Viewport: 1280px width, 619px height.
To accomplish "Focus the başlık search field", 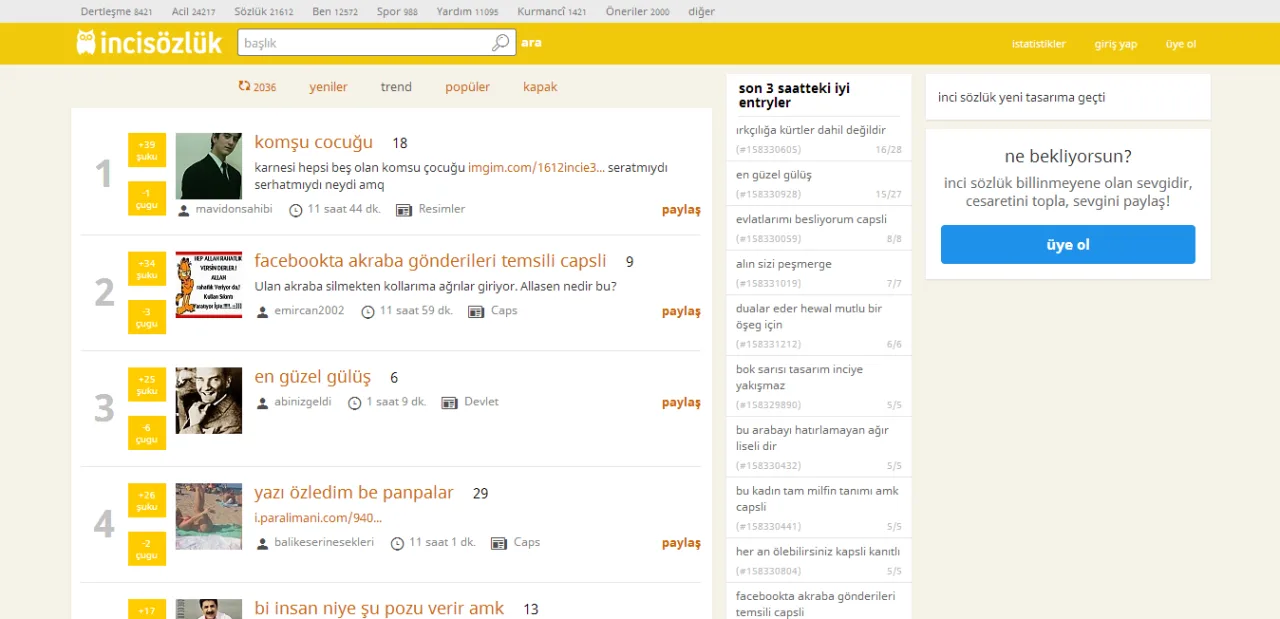I will 366,43.
